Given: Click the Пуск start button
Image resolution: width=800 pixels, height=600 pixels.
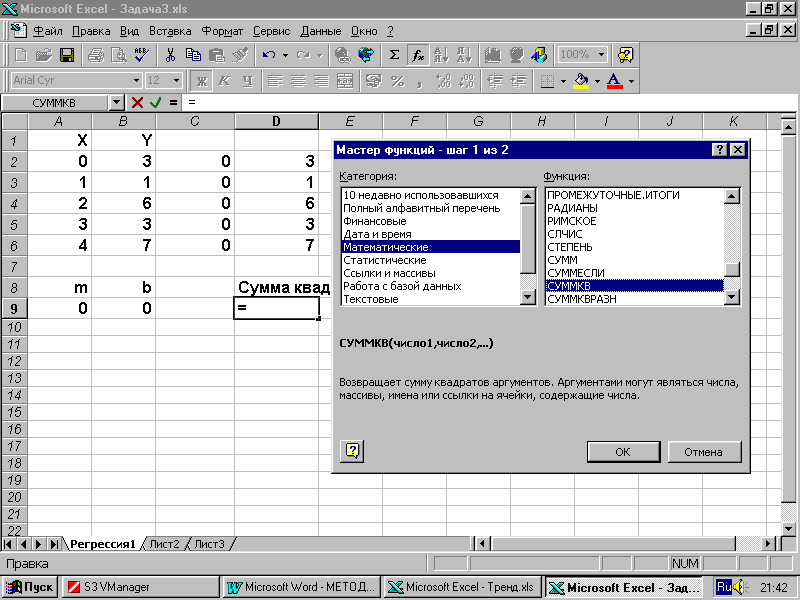Looking at the screenshot, I should 30,587.
